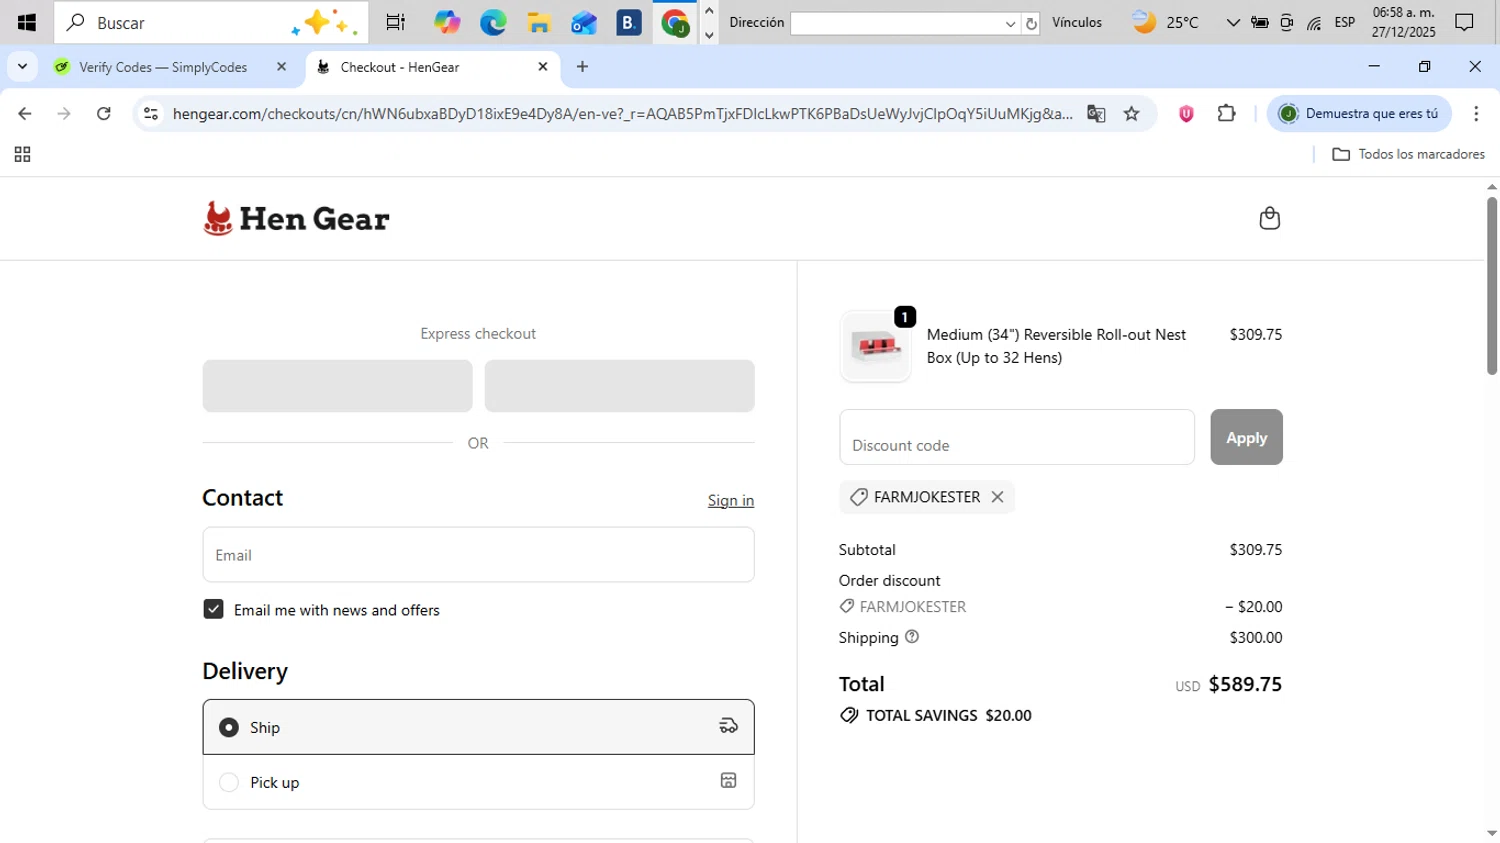Click the second express checkout button

[x=619, y=386]
